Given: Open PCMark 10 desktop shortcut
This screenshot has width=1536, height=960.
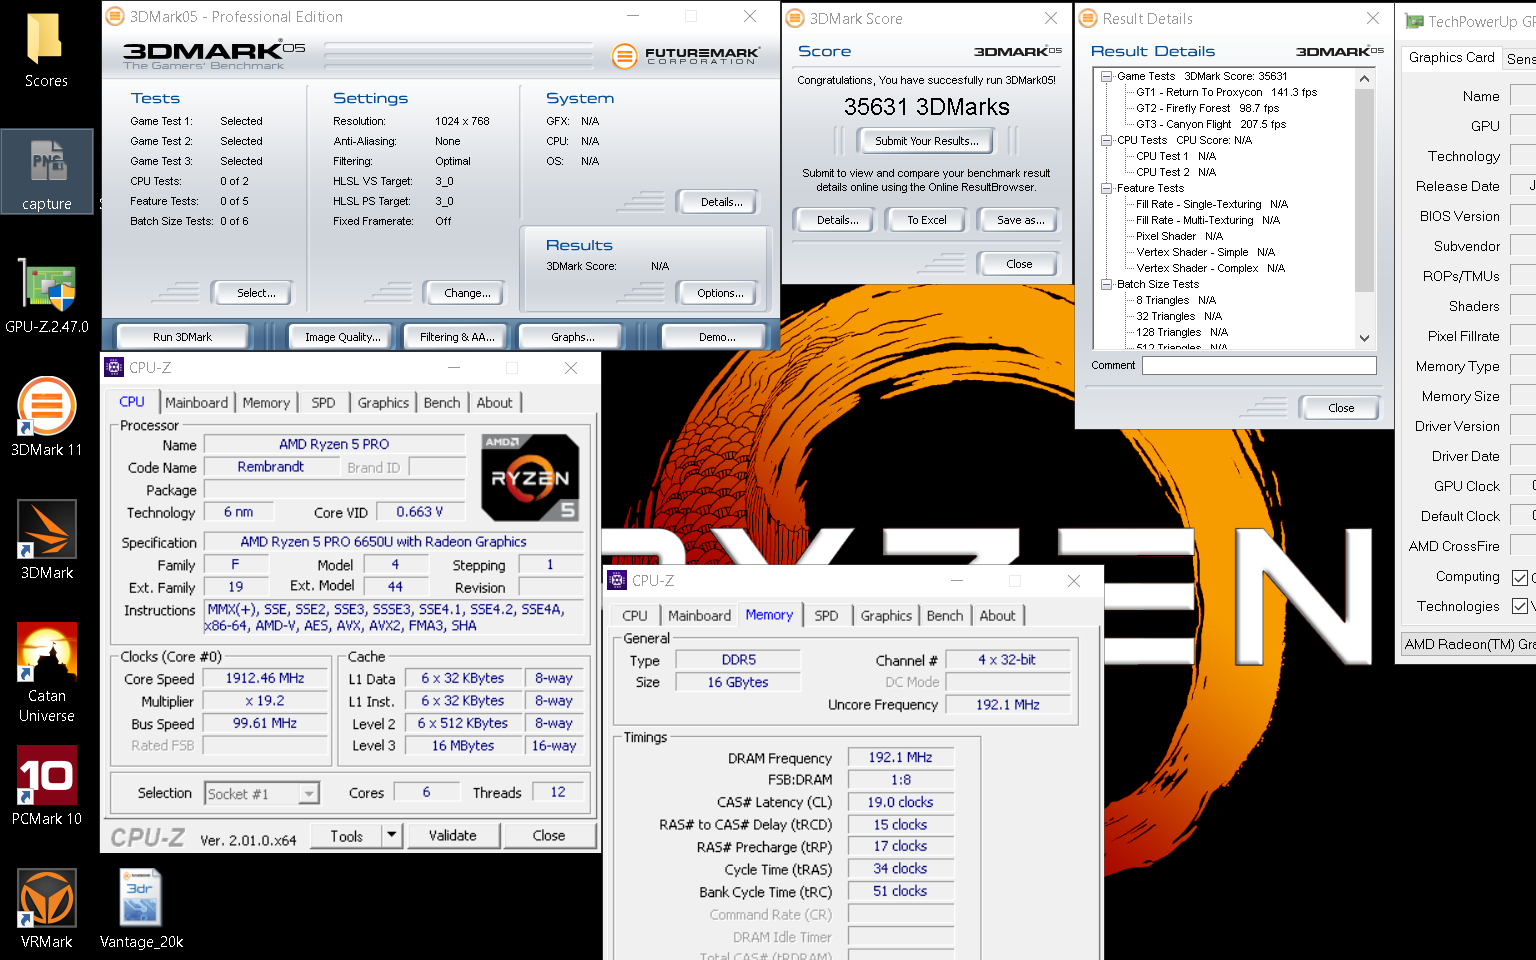Looking at the screenshot, I should pos(47,786).
